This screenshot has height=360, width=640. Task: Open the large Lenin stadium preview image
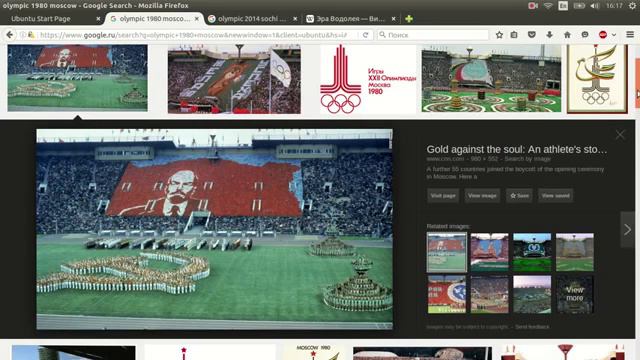point(215,229)
